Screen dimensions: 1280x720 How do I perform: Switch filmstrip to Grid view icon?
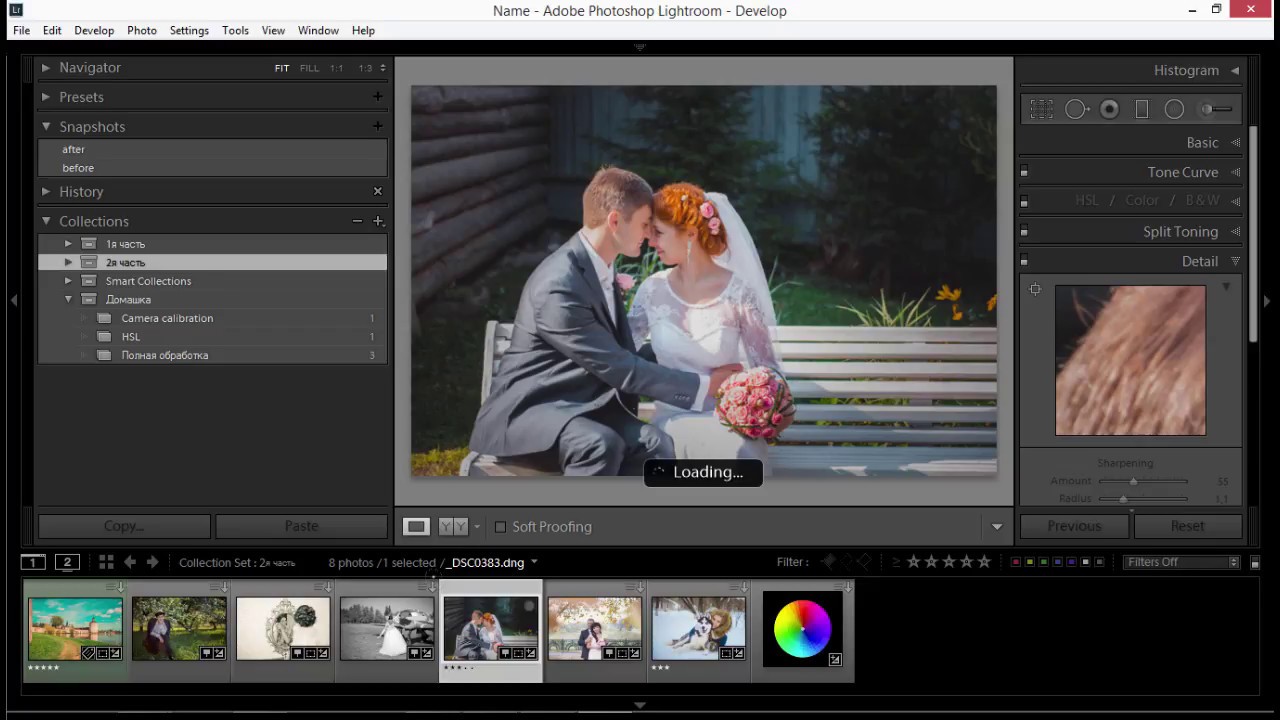106,562
